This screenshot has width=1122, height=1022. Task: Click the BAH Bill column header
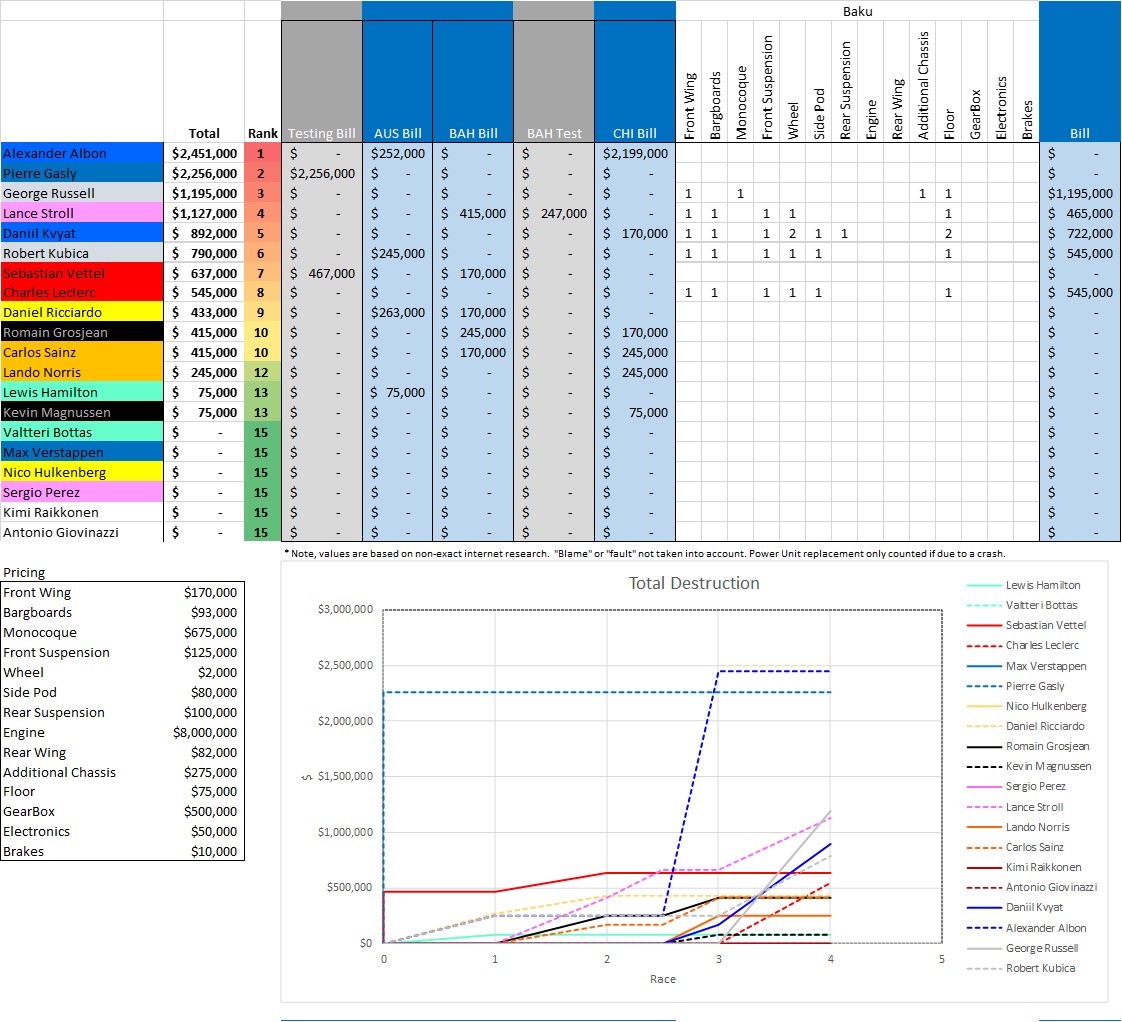click(x=473, y=133)
